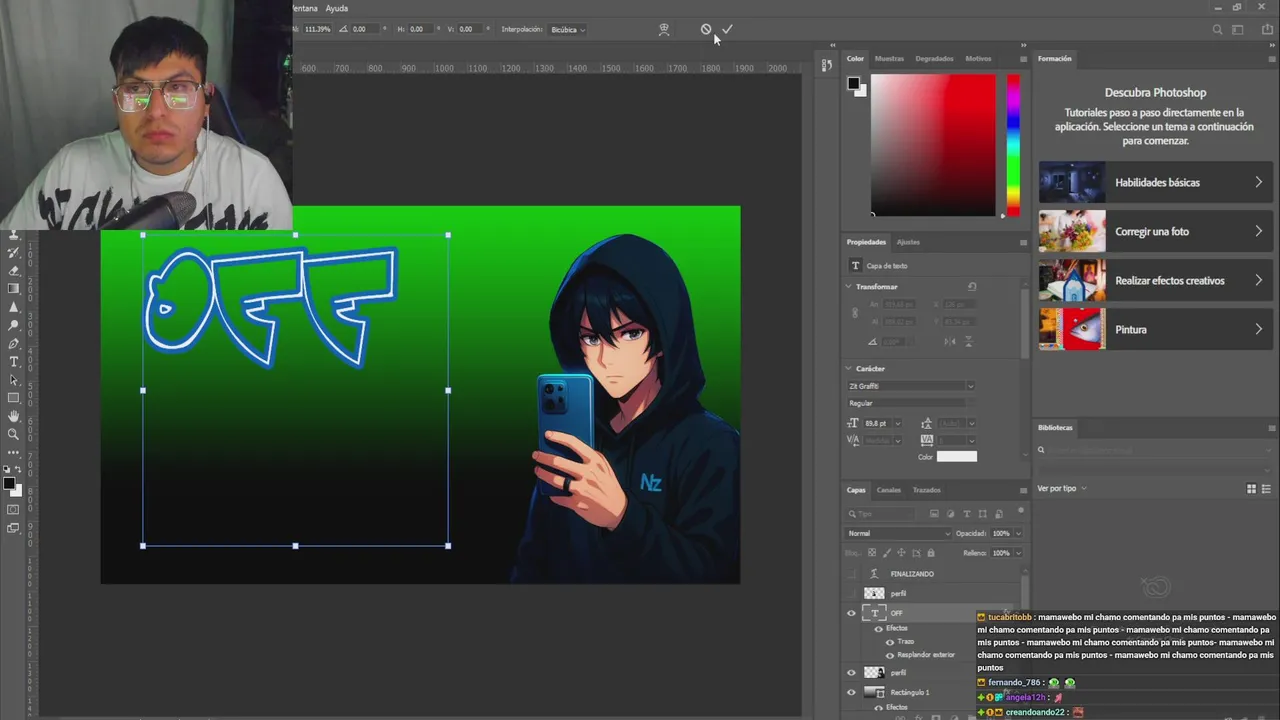Reset transform icon in Transformar section
The image size is (1280, 720).
coord(972,287)
